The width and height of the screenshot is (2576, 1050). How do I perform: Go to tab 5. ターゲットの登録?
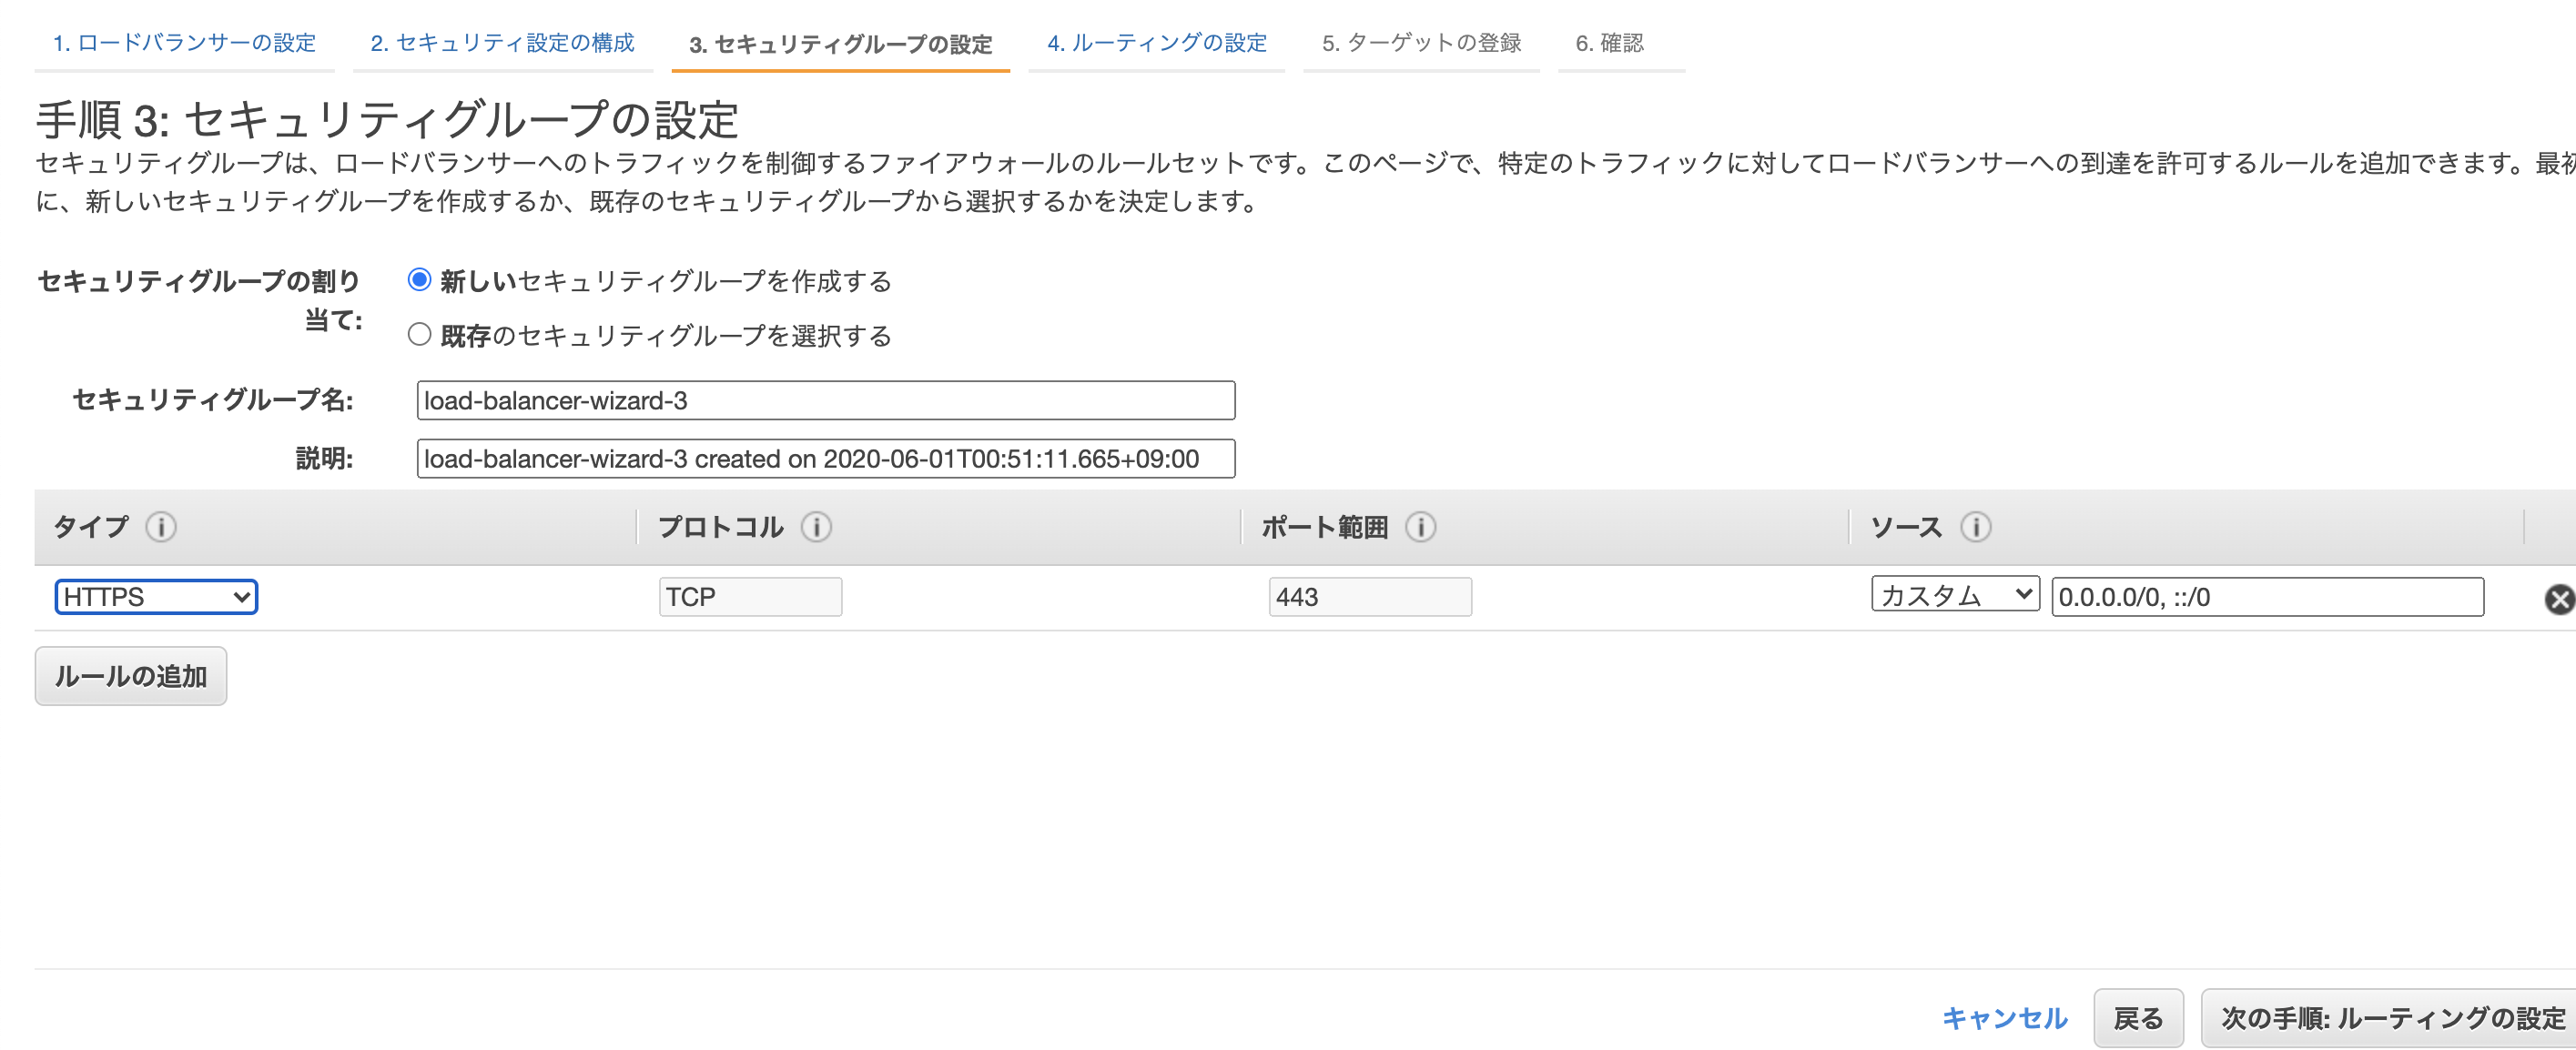(1421, 43)
